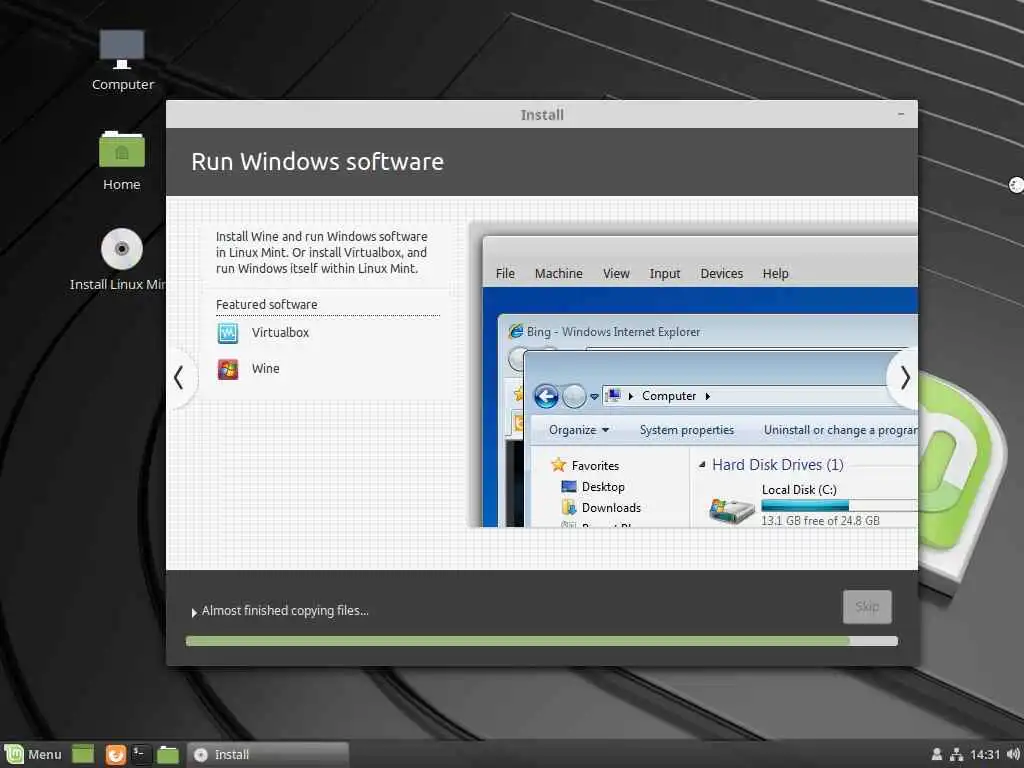1024x768 pixels.
Task: Click the Help menu in the slideshow image
Action: tap(775, 273)
